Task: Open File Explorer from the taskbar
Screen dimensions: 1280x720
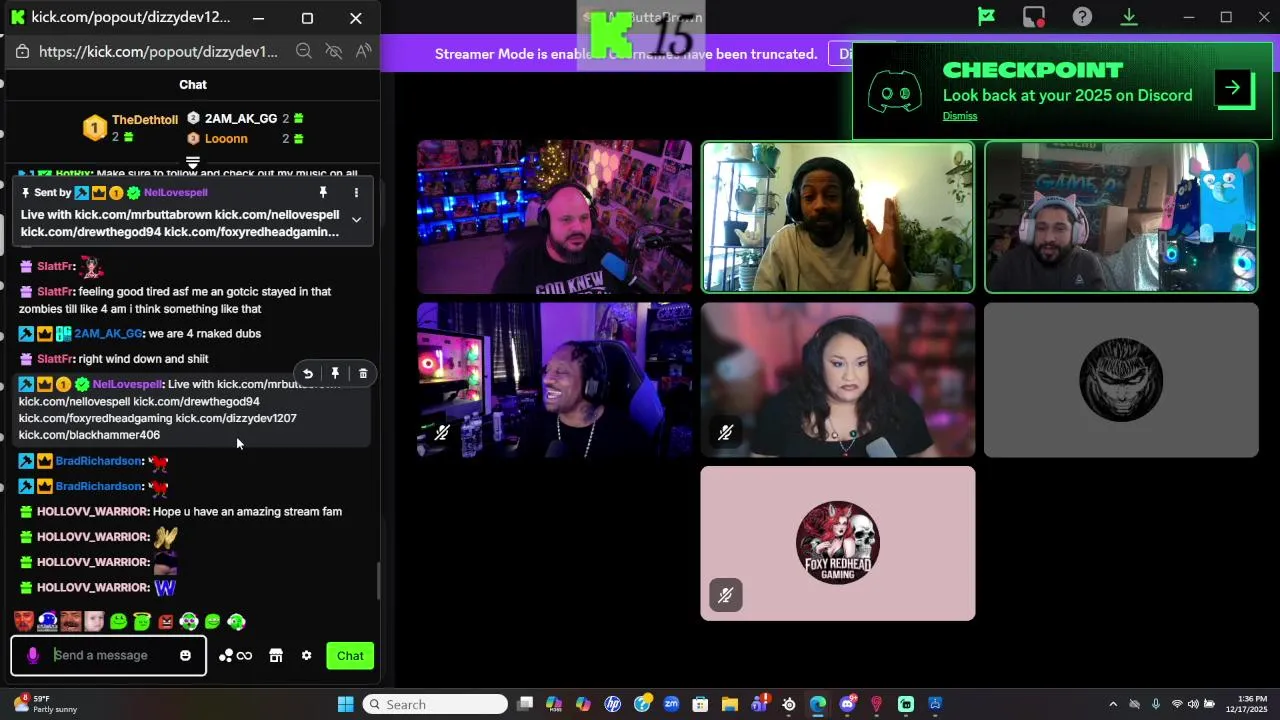Action: 730,704
